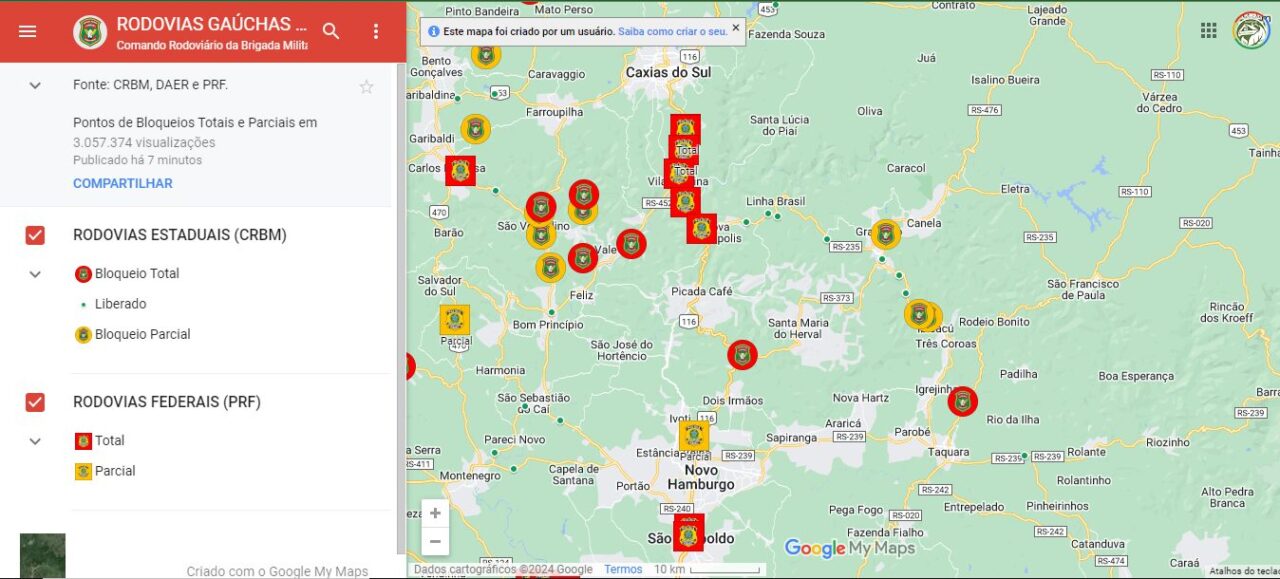This screenshot has width=1280, height=579.
Task: Close the 'Este mapa foi criado' notice
Action: point(736,28)
